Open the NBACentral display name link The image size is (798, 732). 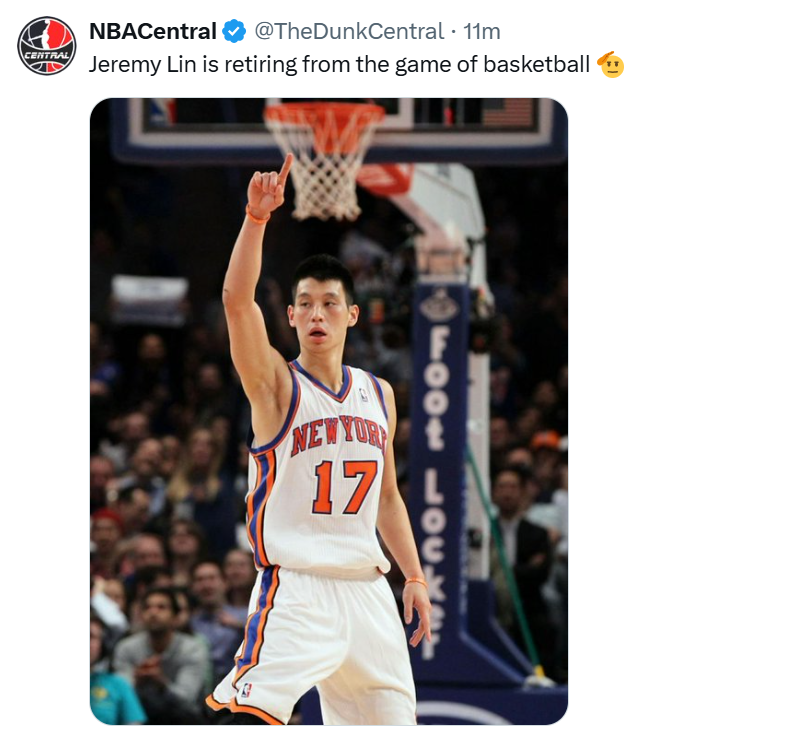click(152, 32)
